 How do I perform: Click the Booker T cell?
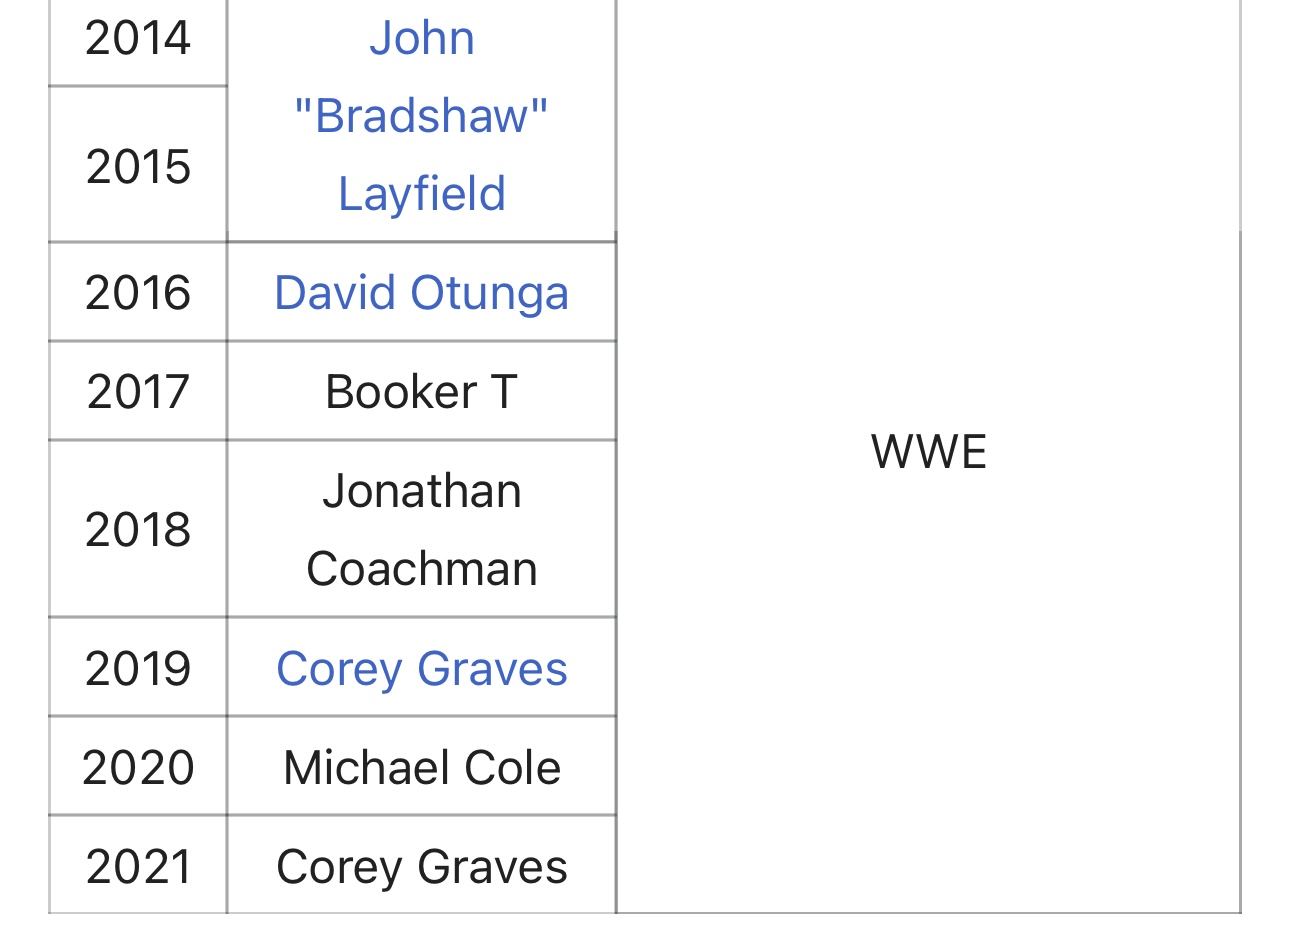[x=421, y=392]
